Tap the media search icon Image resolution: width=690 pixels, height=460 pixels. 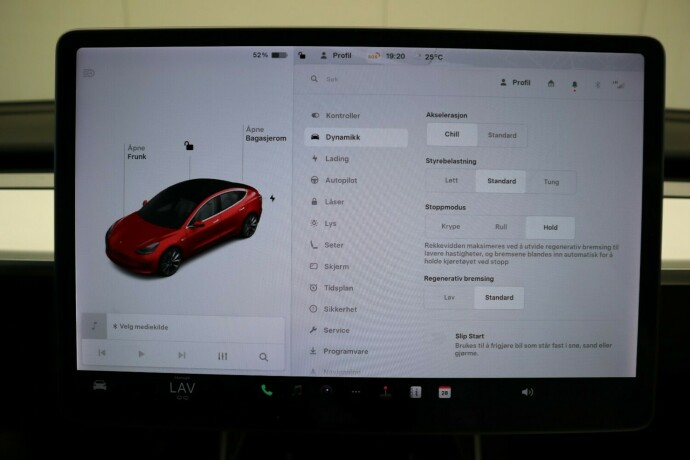click(x=263, y=357)
